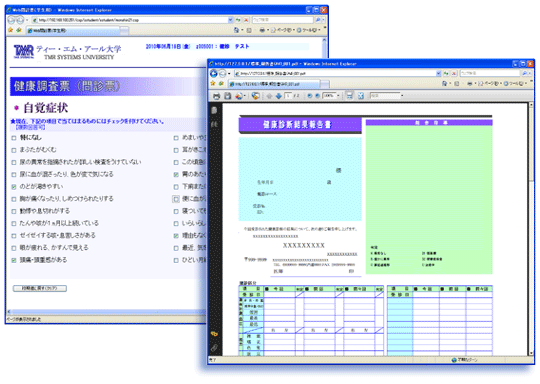This screenshot has height=384, width=540.
Task: Check 眼が疲れる、かすんで見える checkbox
Action: coord(14,248)
